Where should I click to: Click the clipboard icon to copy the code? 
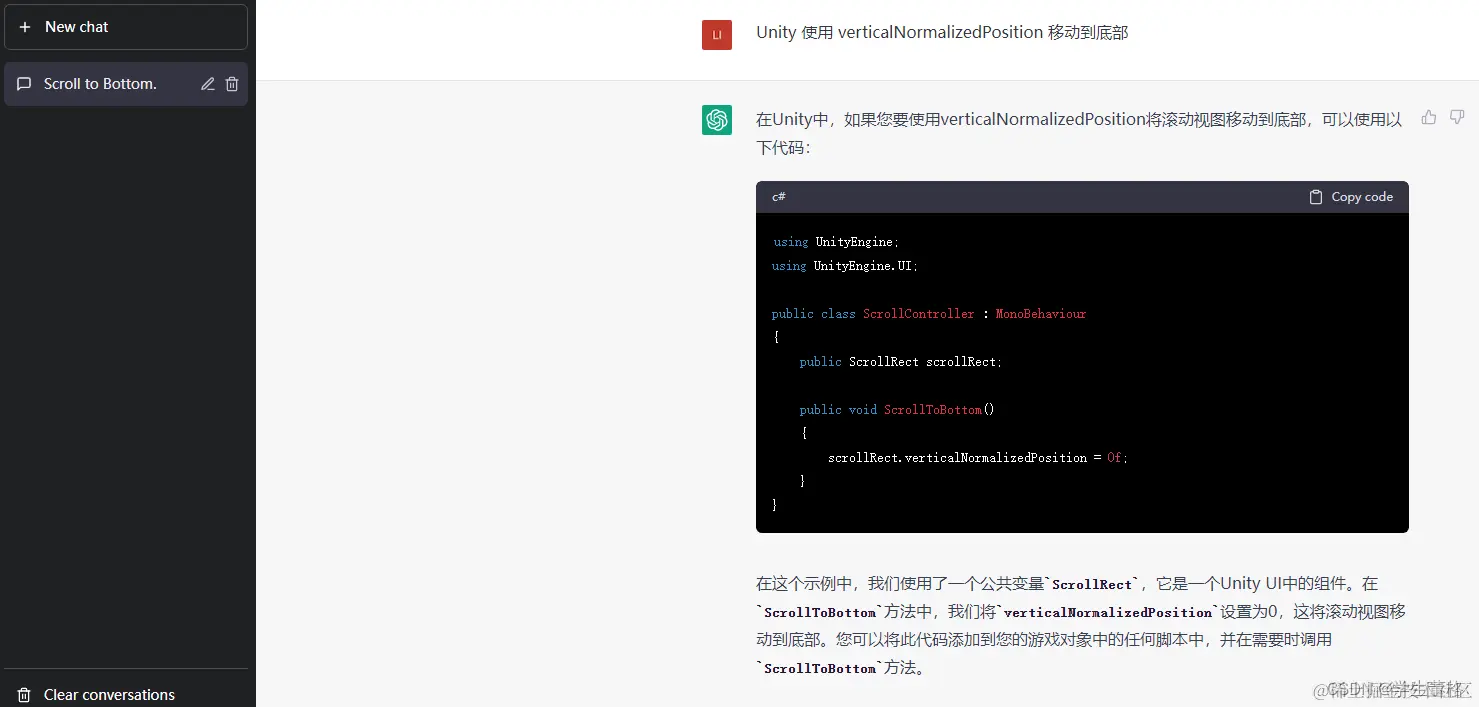1316,196
